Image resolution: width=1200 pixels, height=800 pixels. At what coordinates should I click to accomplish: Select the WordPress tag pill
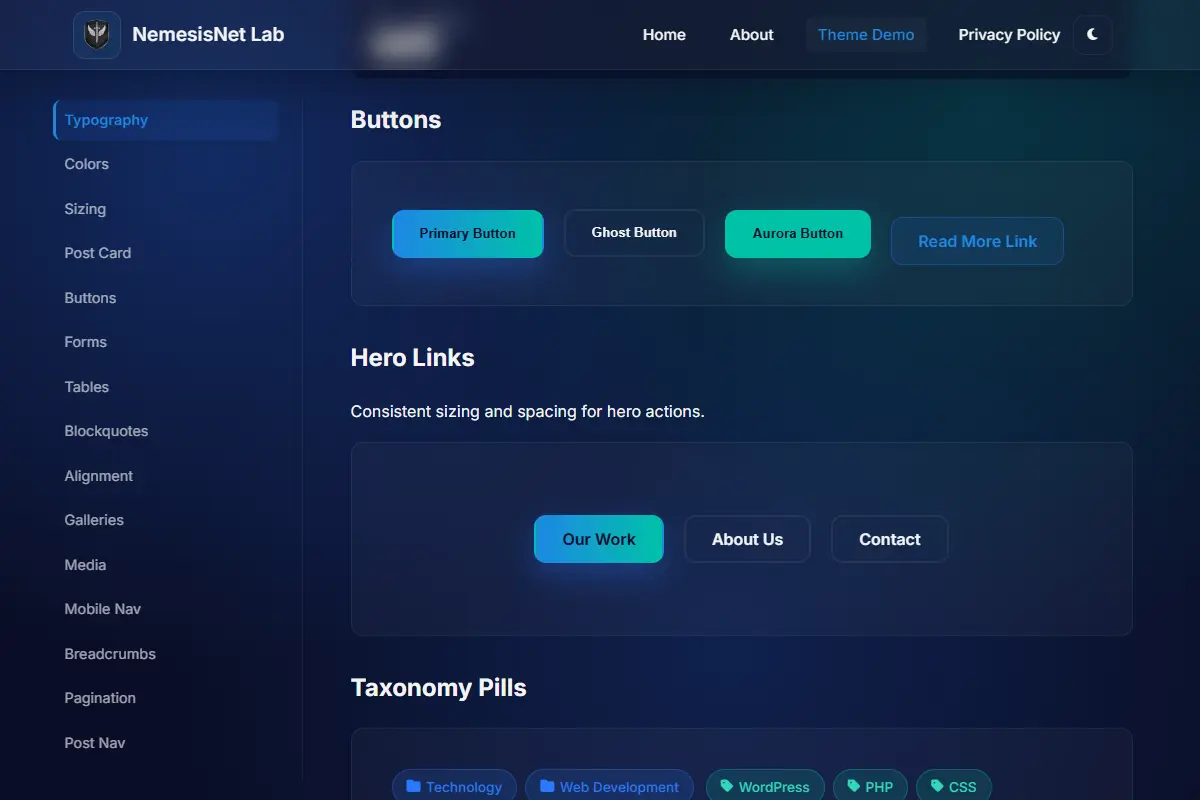tap(765, 787)
